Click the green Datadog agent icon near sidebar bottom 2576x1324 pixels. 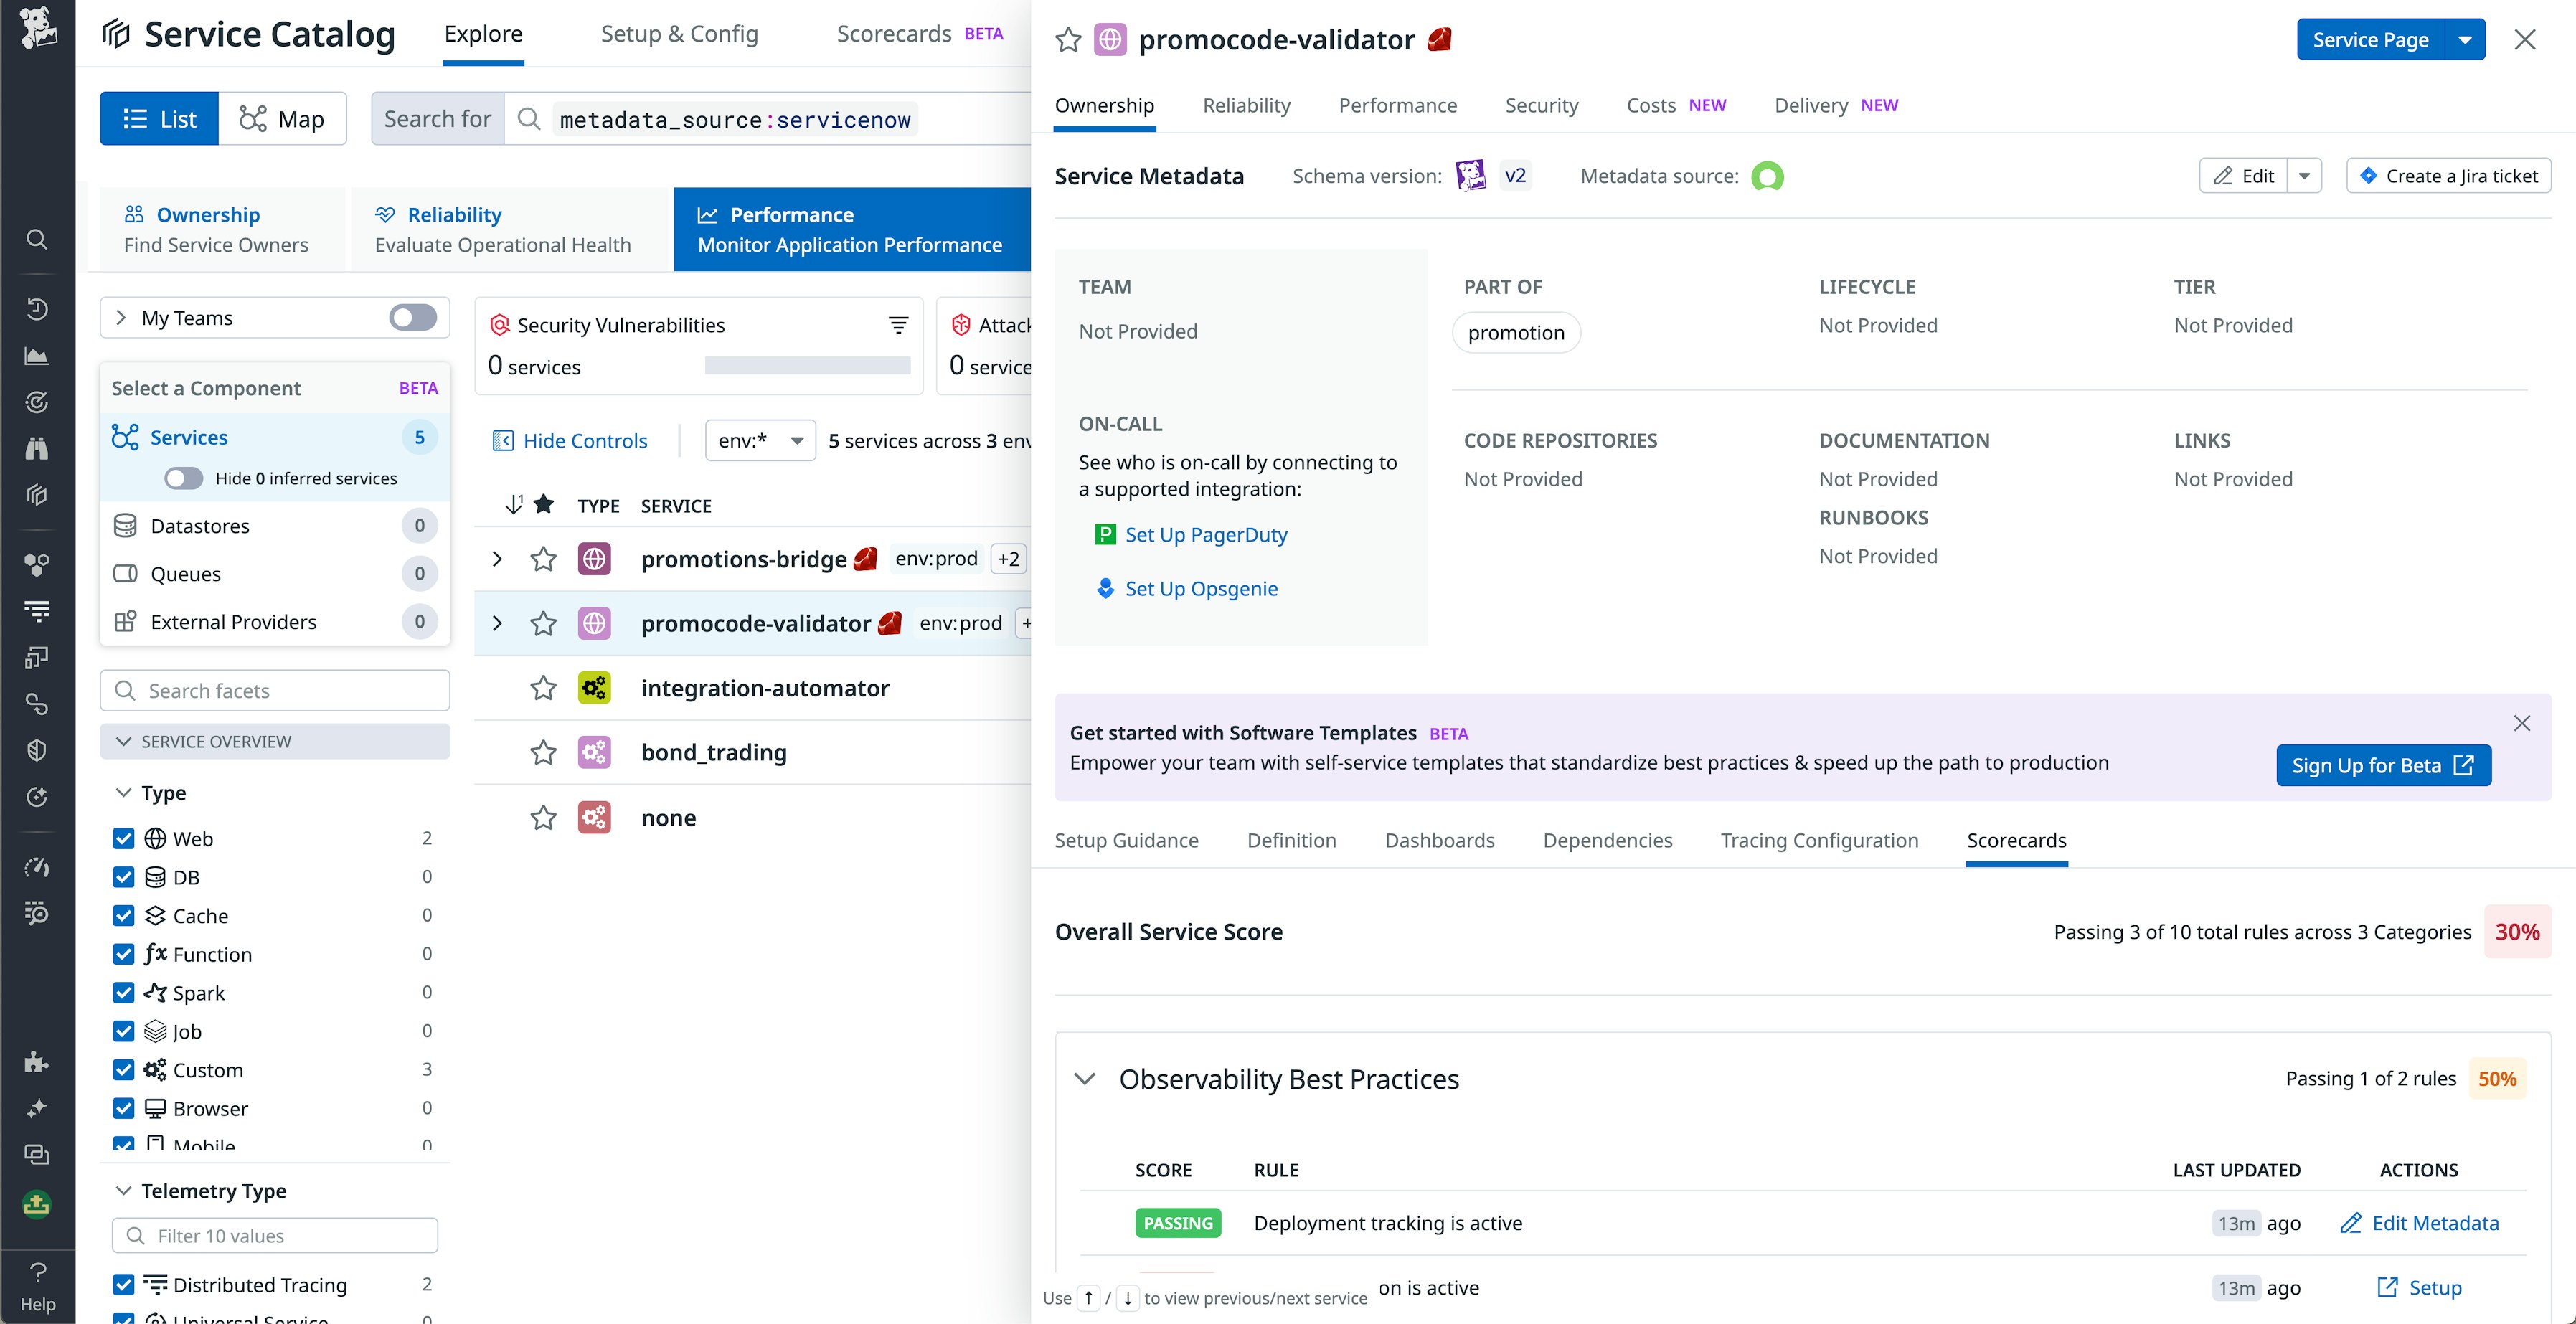coord(37,1205)
